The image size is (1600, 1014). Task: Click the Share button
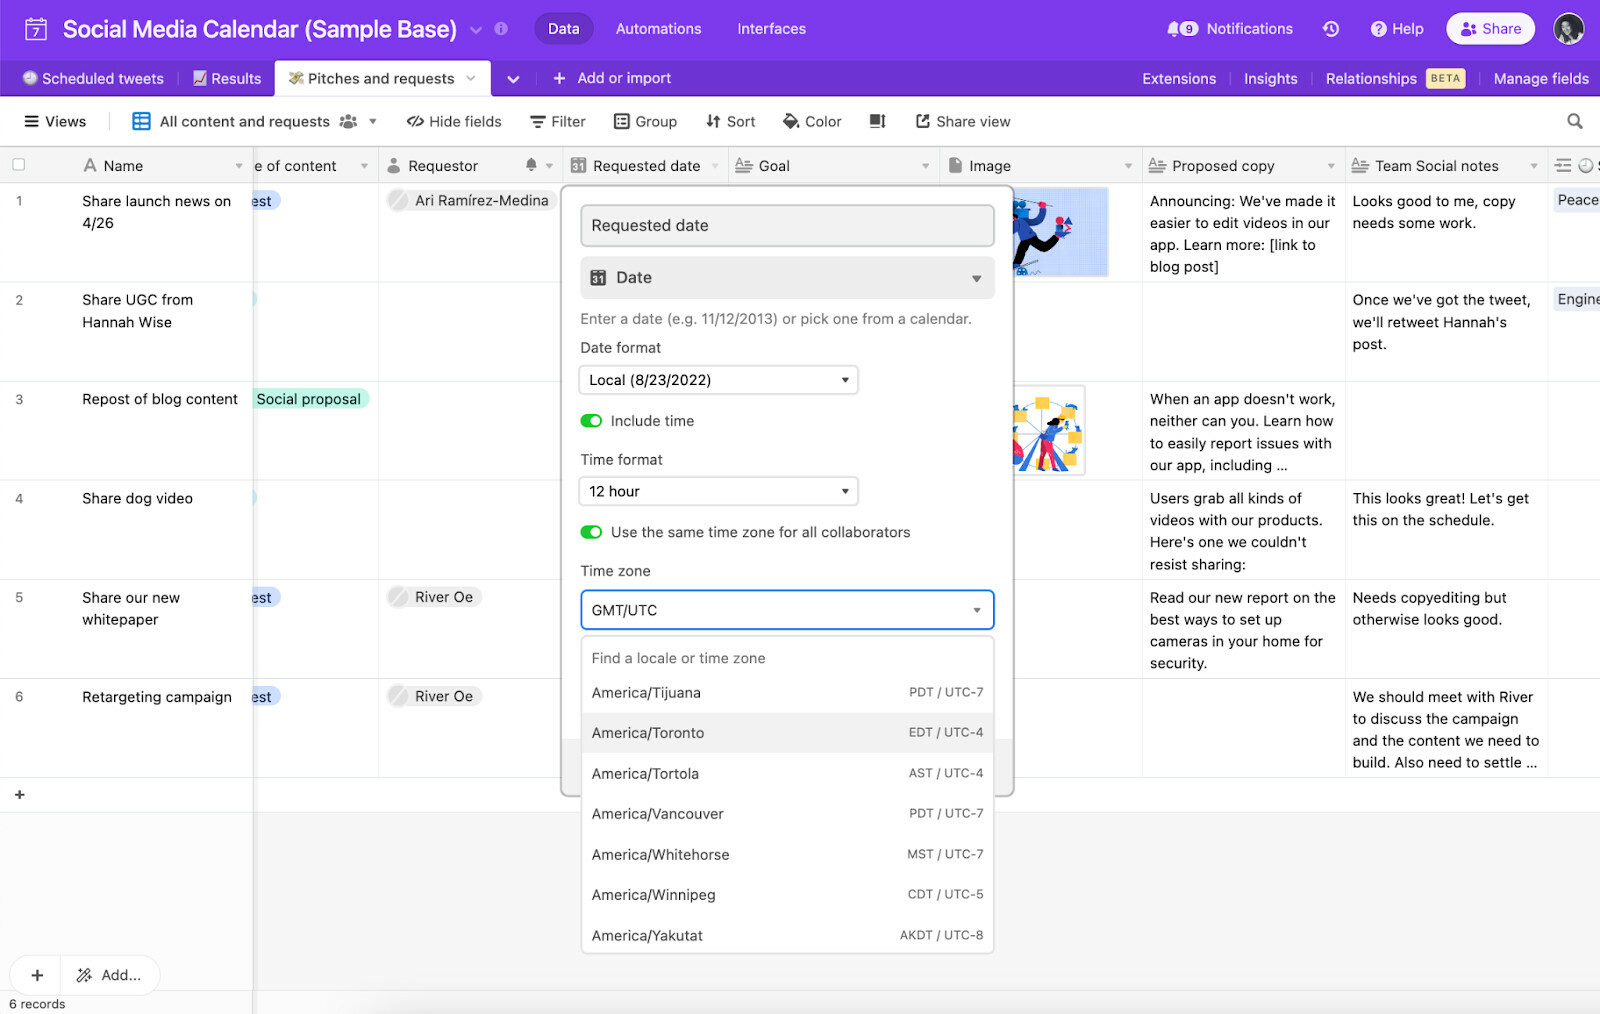tap(1491, 29)
